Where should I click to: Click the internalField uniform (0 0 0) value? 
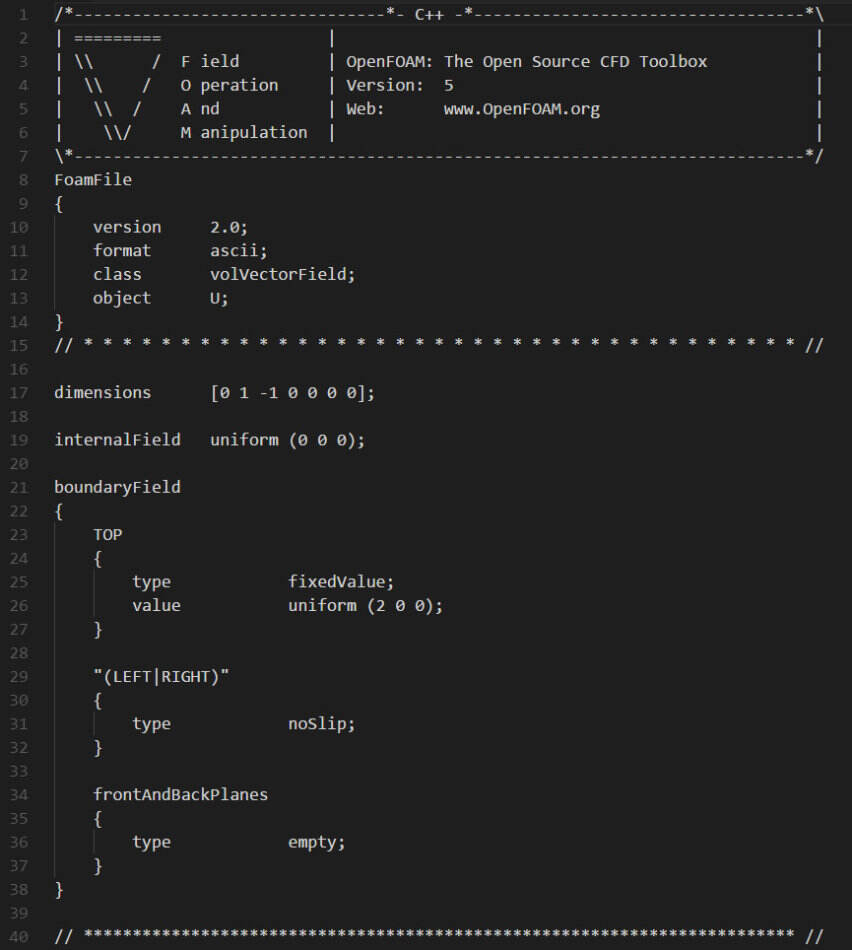(x=287, y=440)
